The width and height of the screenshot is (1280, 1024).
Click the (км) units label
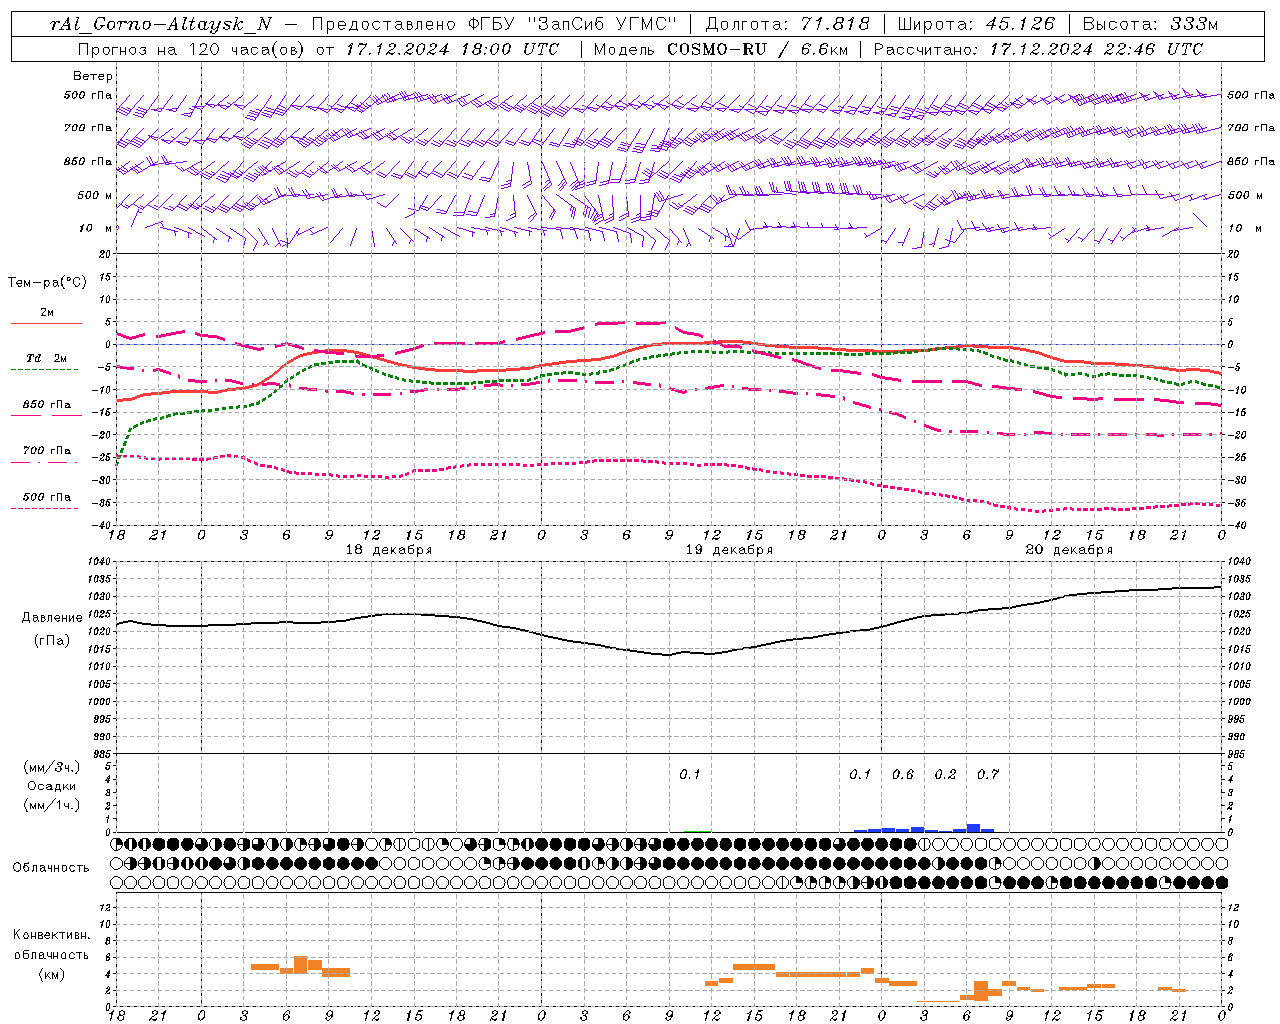(51, 974)
